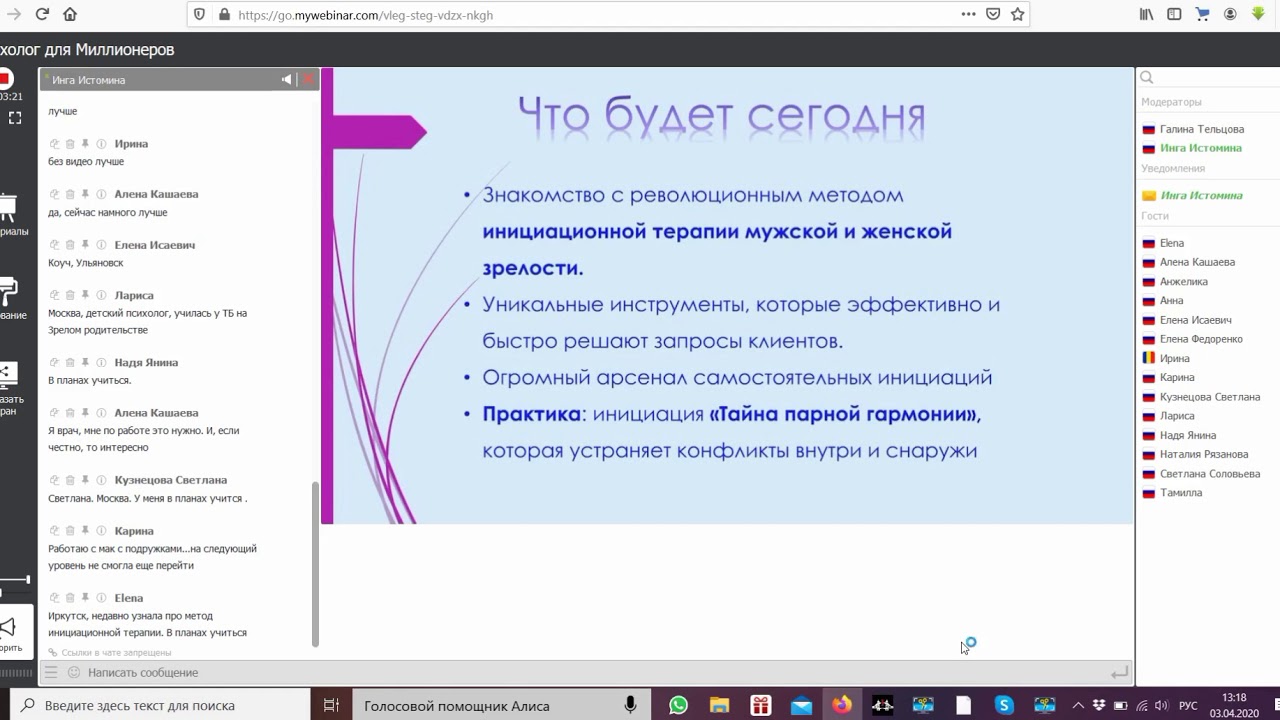Open Windows Task View

click(331, 705)
